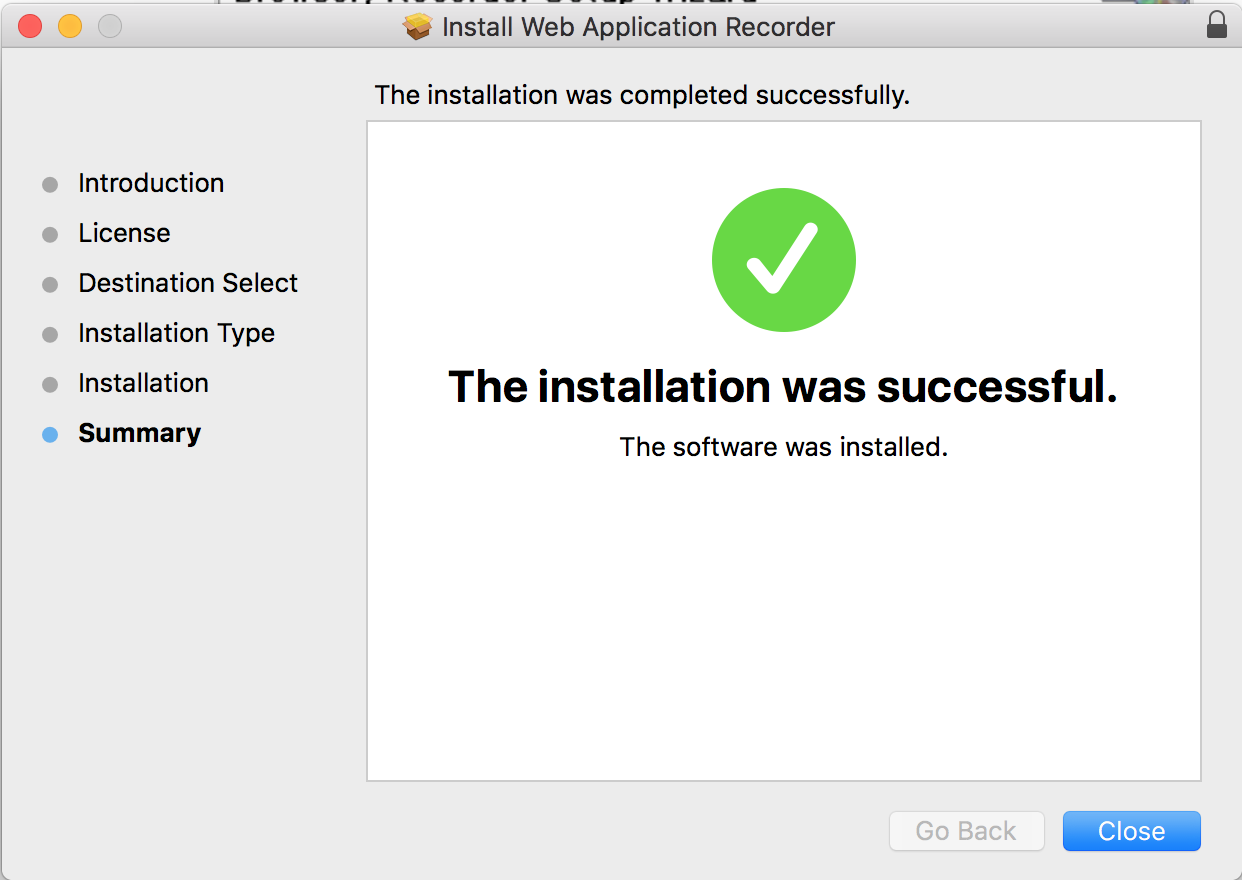Viewport: 1242px width, 880px height.
Task: Click the 'installation was completed successfully' header text
Action: [642, 95]
